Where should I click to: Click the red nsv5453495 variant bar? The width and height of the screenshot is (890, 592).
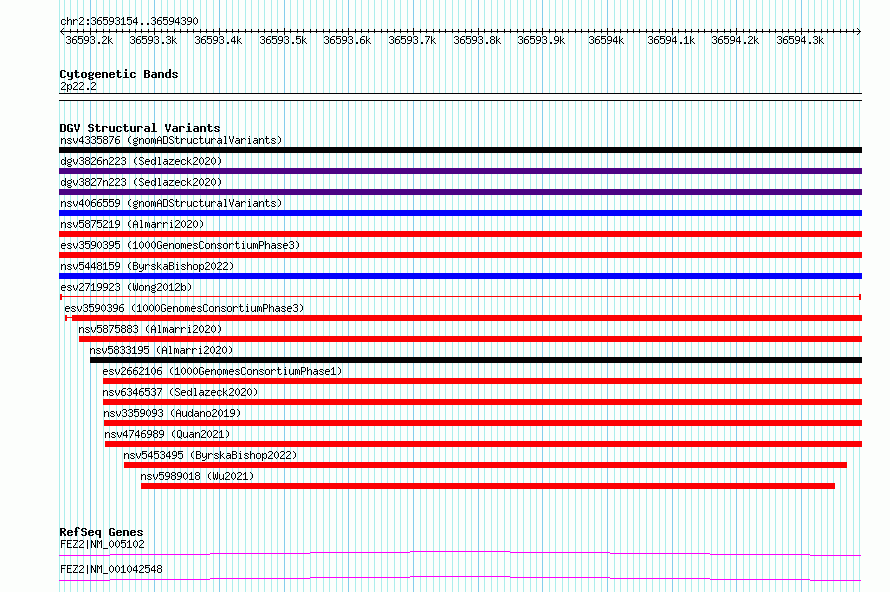485,465
